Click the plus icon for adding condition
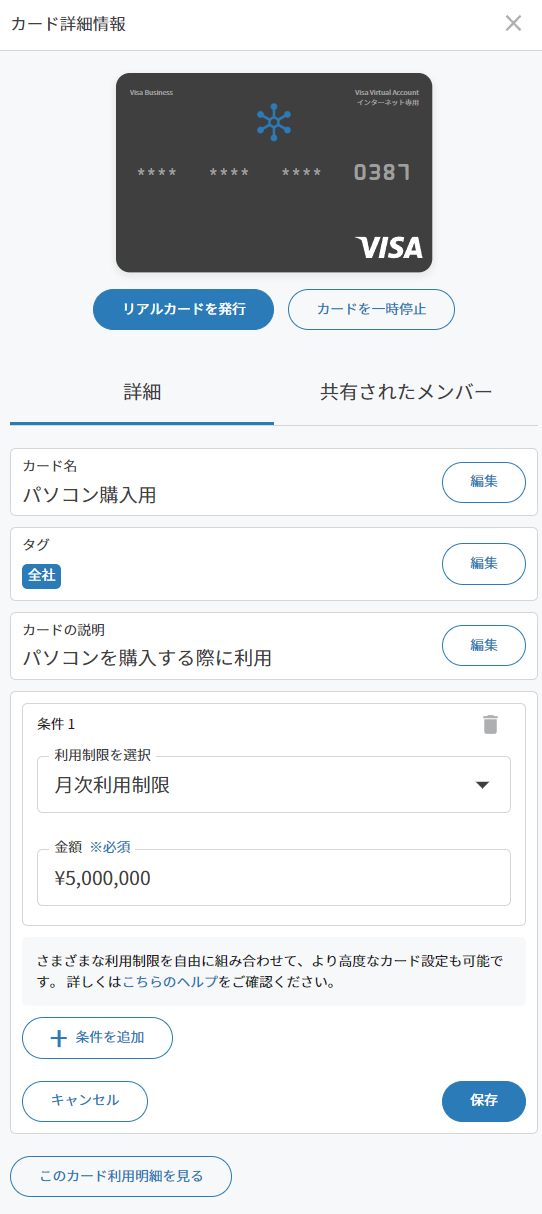This screenshot has width=542, height=1214. coord(58,1038)
